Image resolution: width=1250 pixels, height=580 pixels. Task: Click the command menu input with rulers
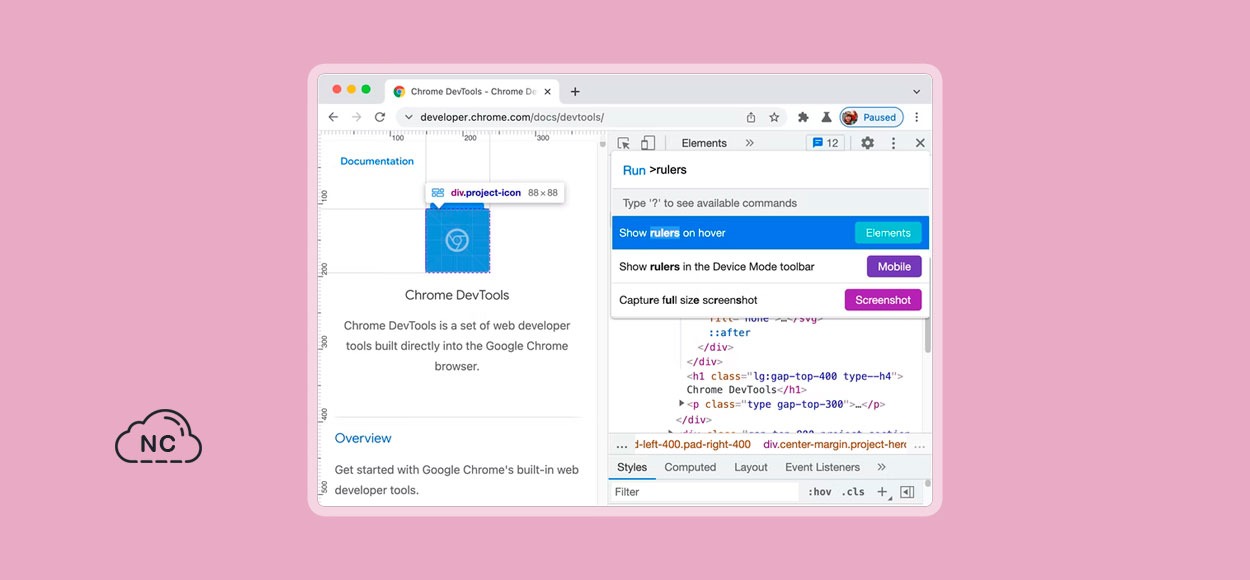tap(770, 170)
